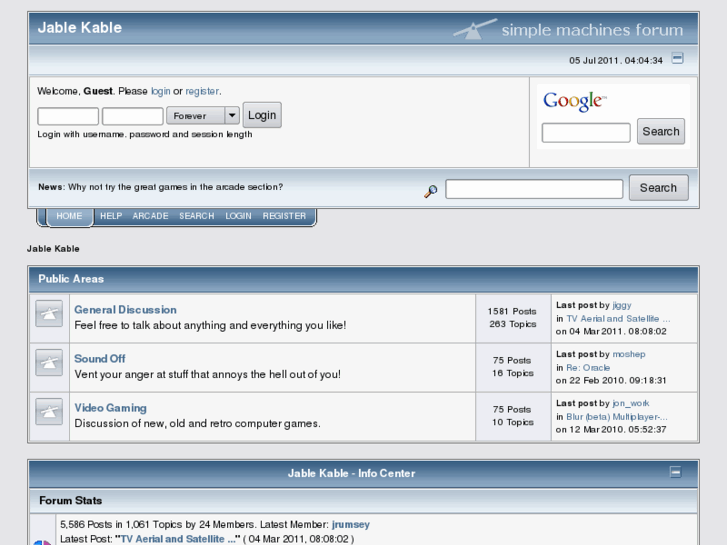
Task: Open the Help menu item
Action: 111,216
